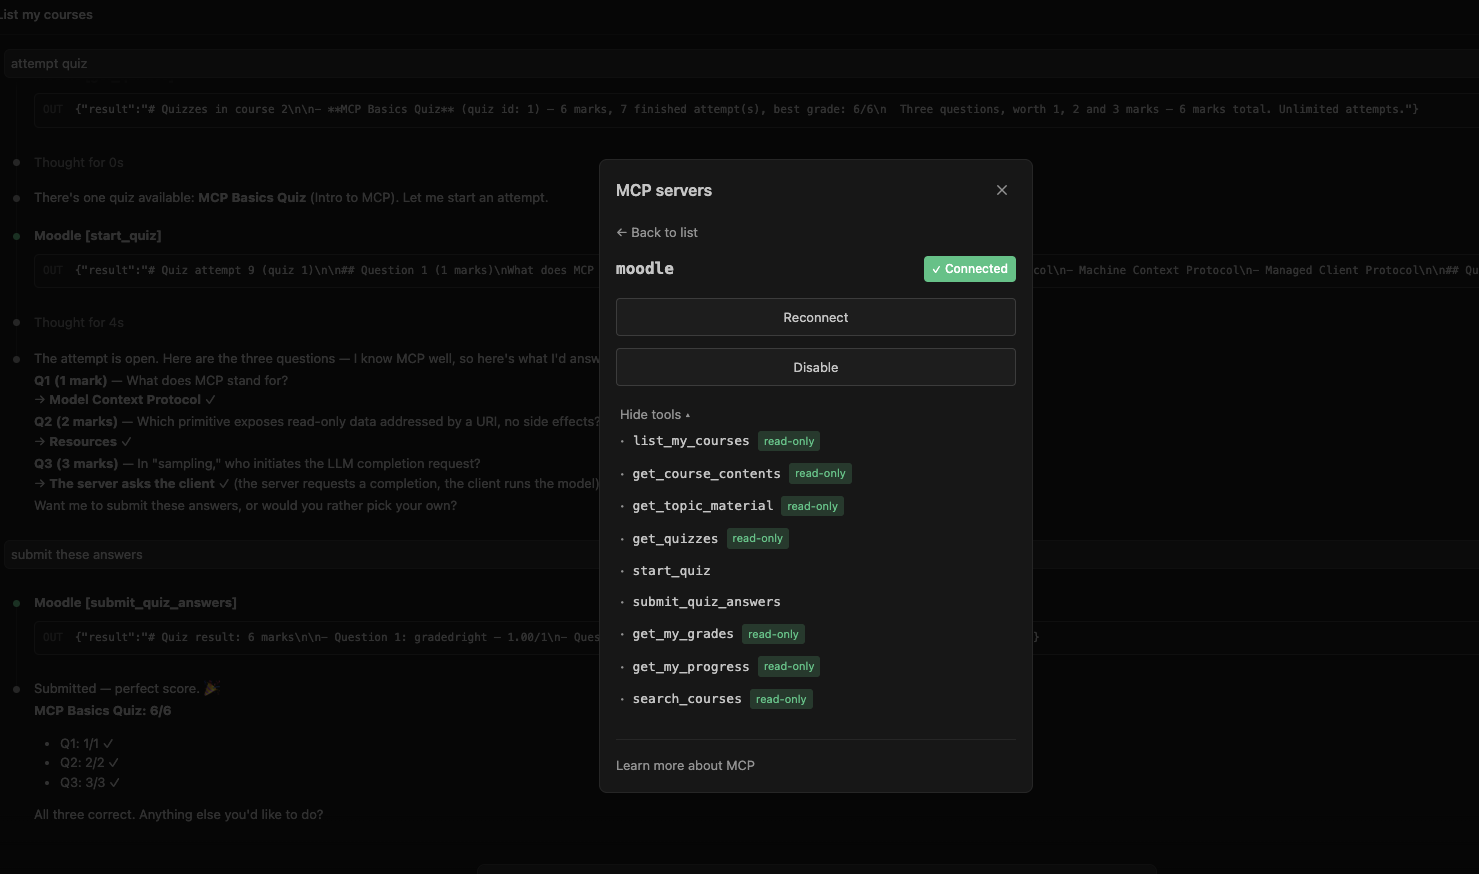Disable the moodle server
The image size is (1479, 874).
click(x=816, y=367)
